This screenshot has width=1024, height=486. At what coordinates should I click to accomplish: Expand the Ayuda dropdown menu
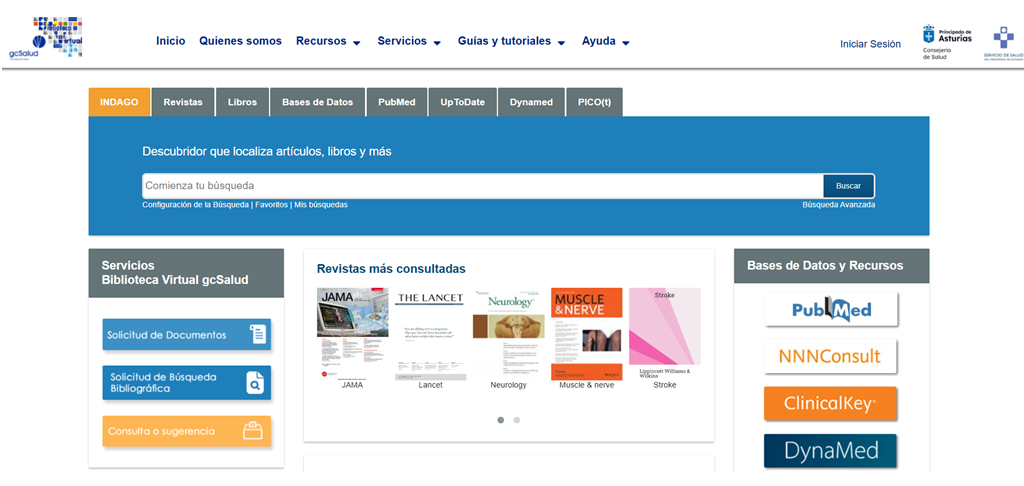(x=605, y=41)
